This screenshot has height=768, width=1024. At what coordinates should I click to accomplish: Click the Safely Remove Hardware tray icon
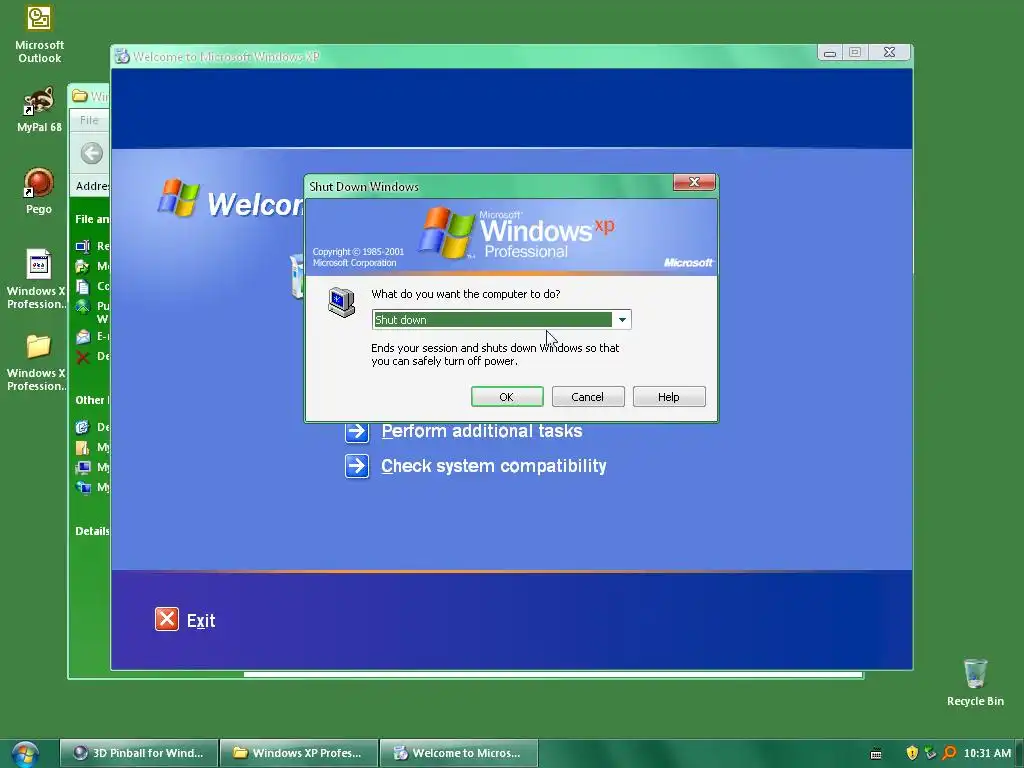[x=930, y=753]
